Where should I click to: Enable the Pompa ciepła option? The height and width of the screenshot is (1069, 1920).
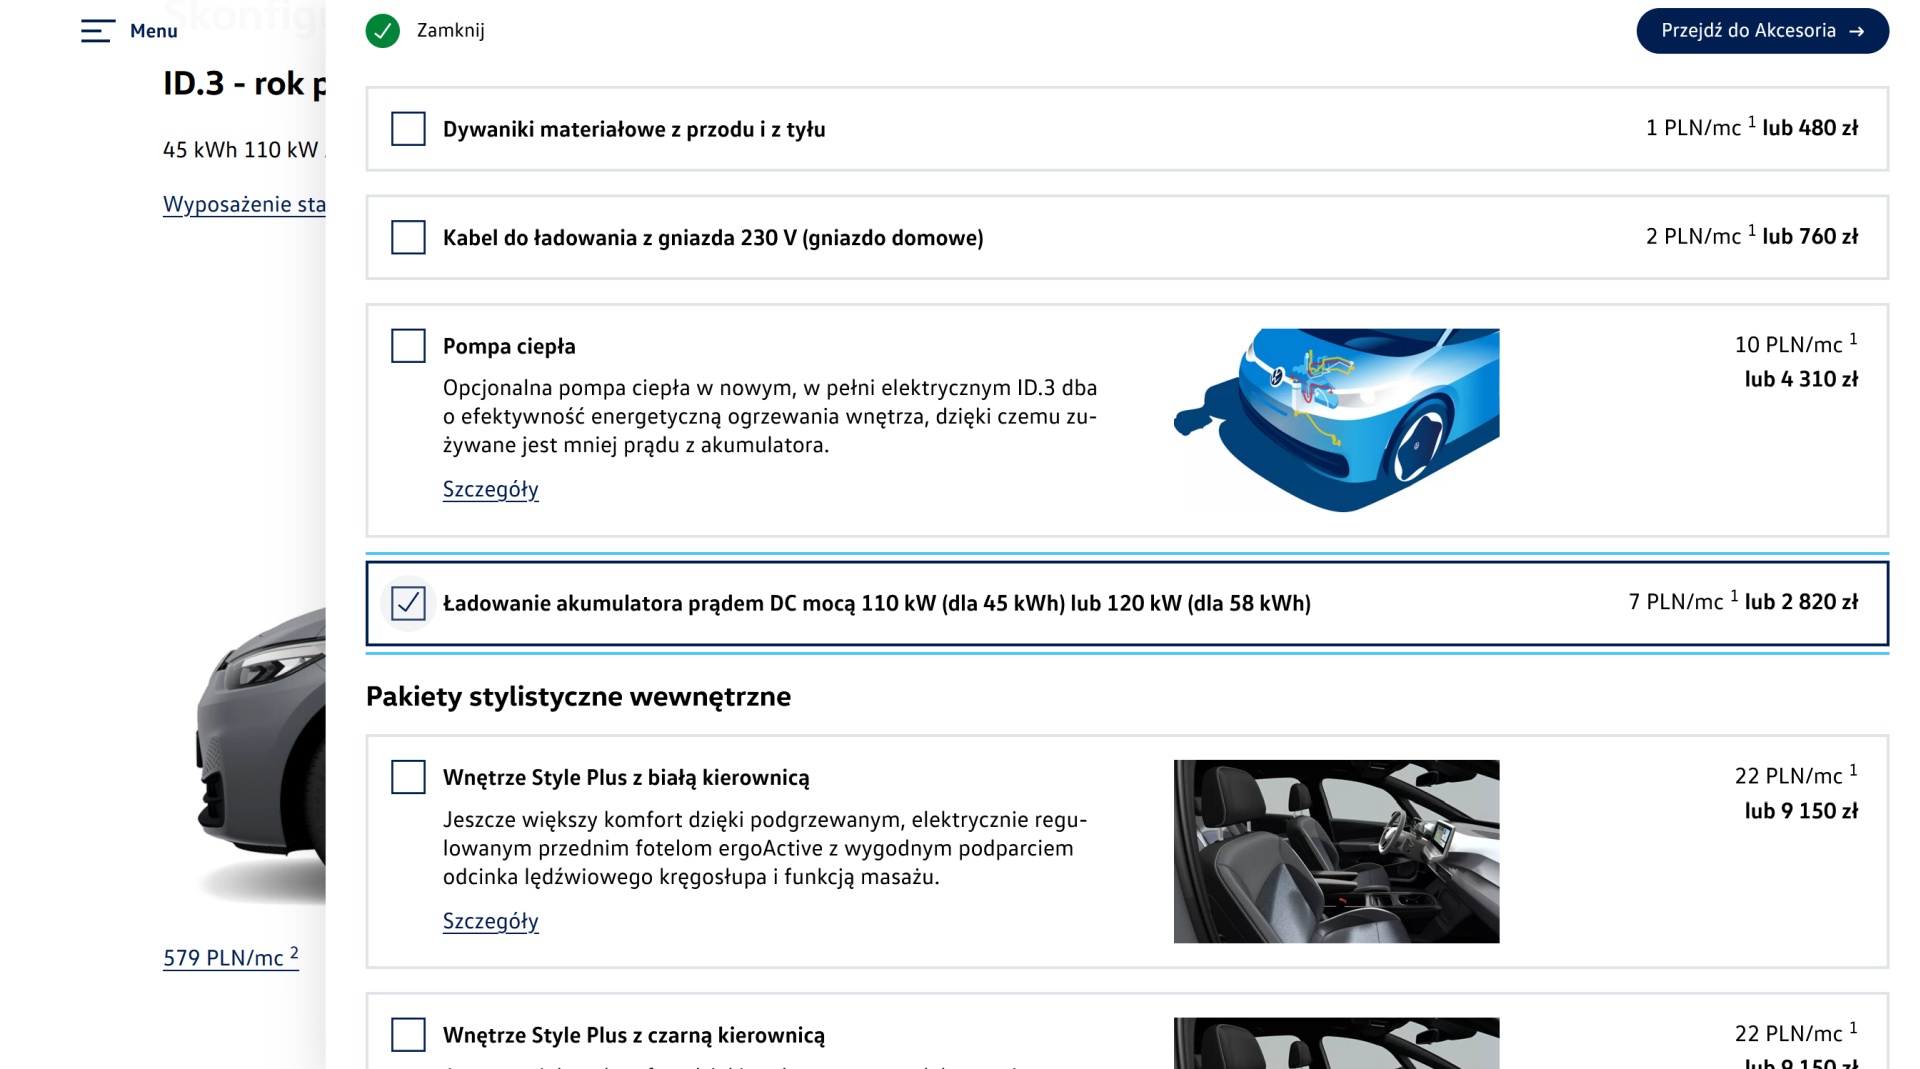(x=408, y=346)
